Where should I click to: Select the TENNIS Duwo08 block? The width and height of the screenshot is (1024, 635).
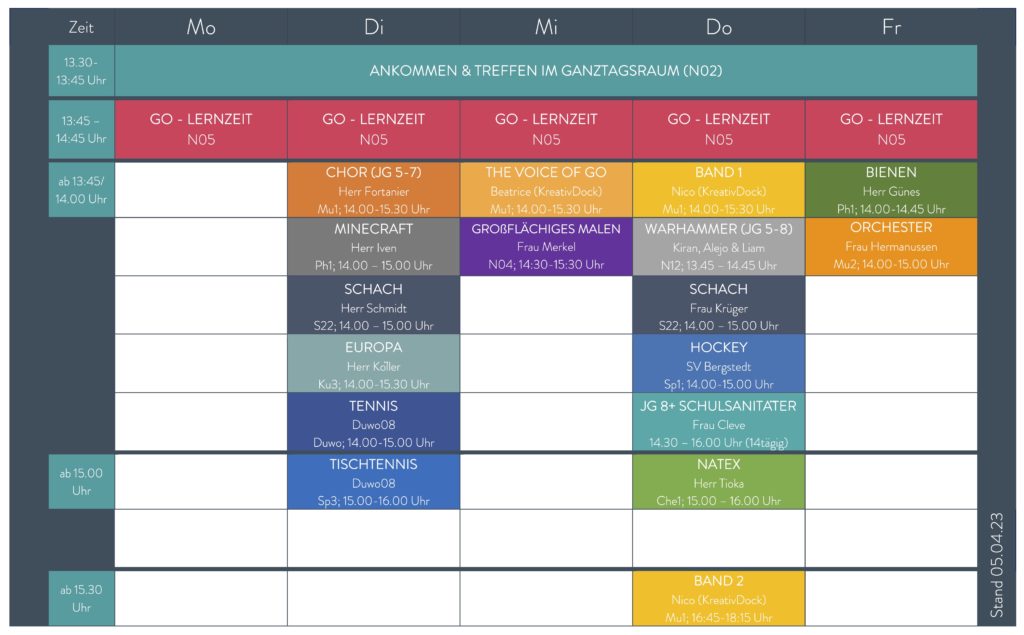pos(374,422)
